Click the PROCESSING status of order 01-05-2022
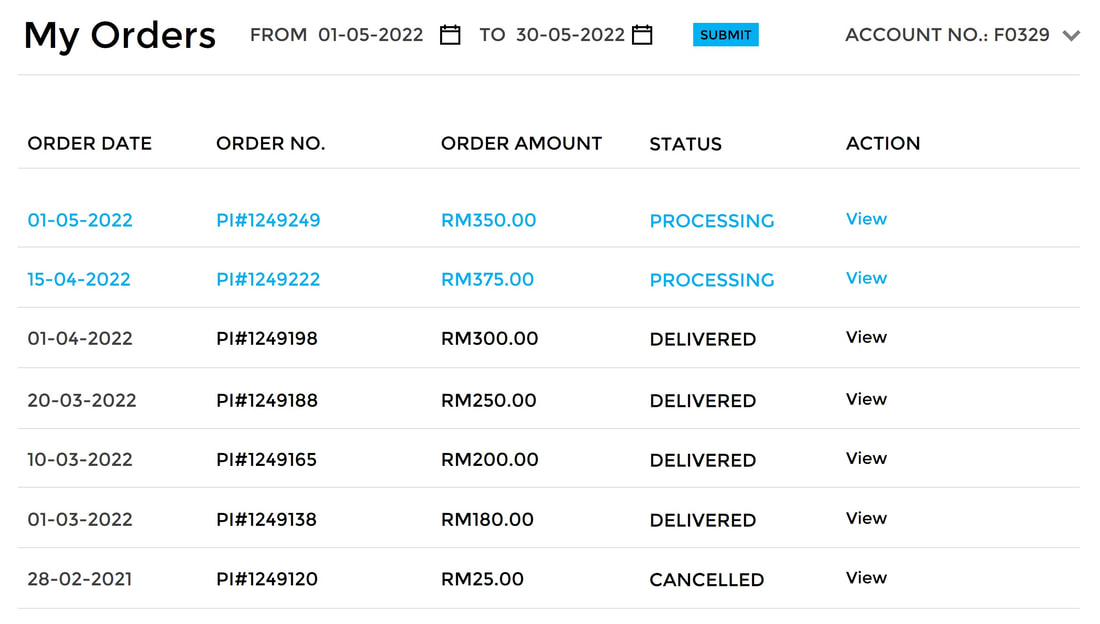 (x=711, y=221)
